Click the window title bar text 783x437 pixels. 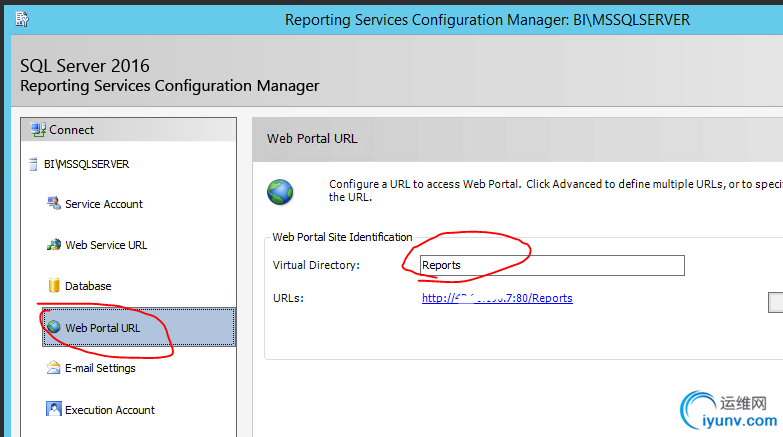coord(487,19)
